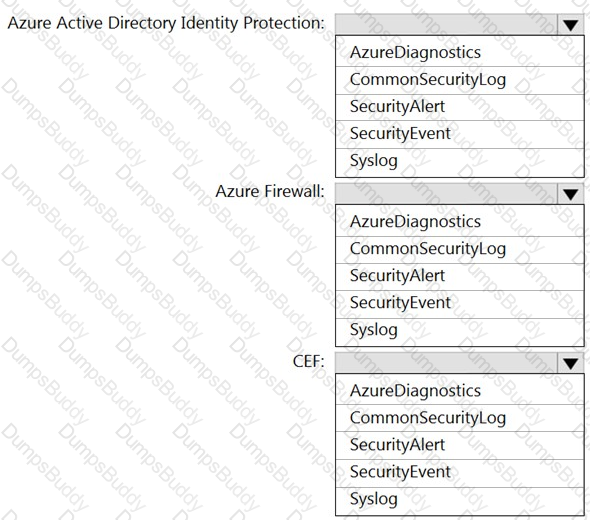Pick CommonSecurityLog under Azure Firewall
The width and height of the screenshot is (590, 520).
[x=460, y=249]
